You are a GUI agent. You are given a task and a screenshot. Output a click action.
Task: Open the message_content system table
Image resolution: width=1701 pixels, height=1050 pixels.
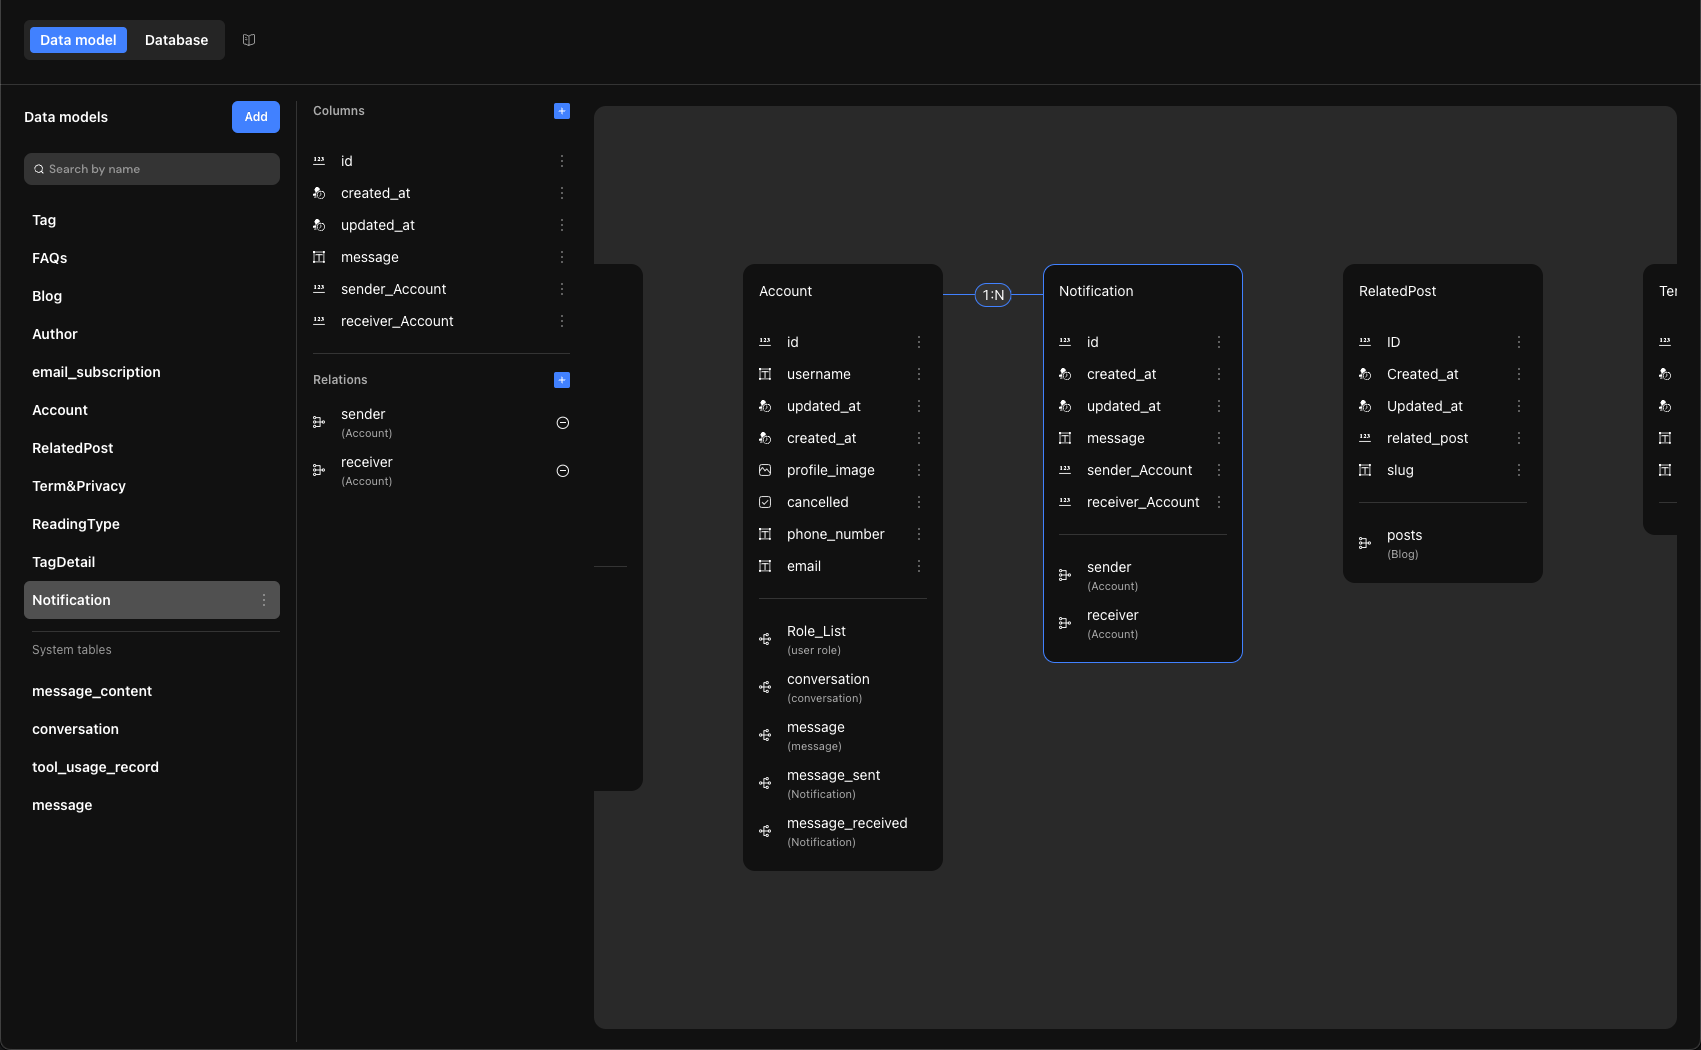[152, 691]
